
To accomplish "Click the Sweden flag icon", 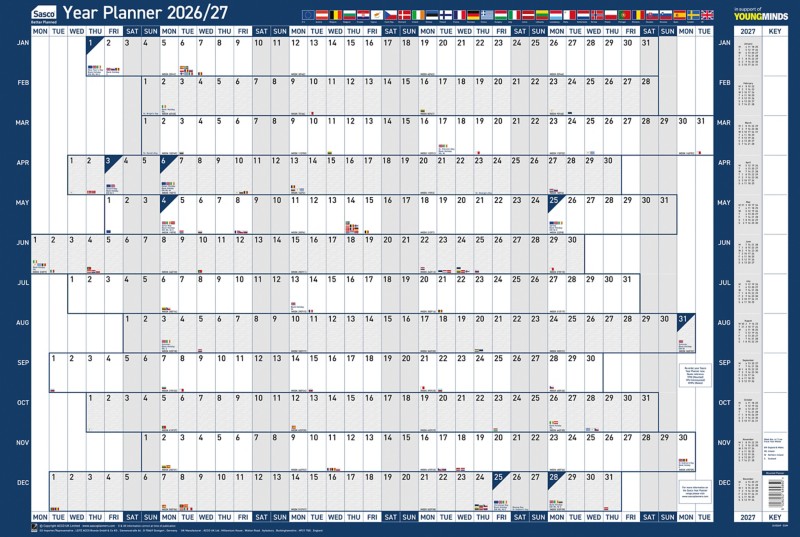I will (693, 16).
